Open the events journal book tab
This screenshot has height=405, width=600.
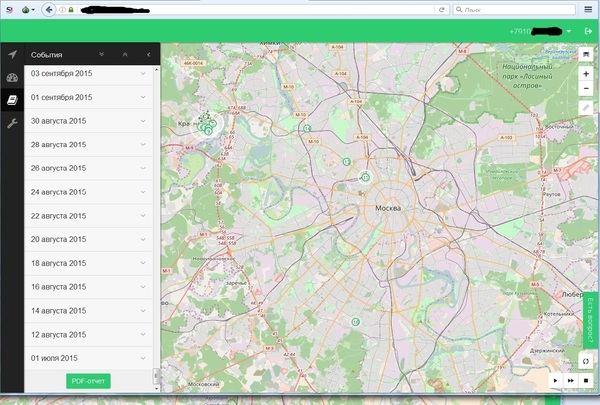pos(12,100)
